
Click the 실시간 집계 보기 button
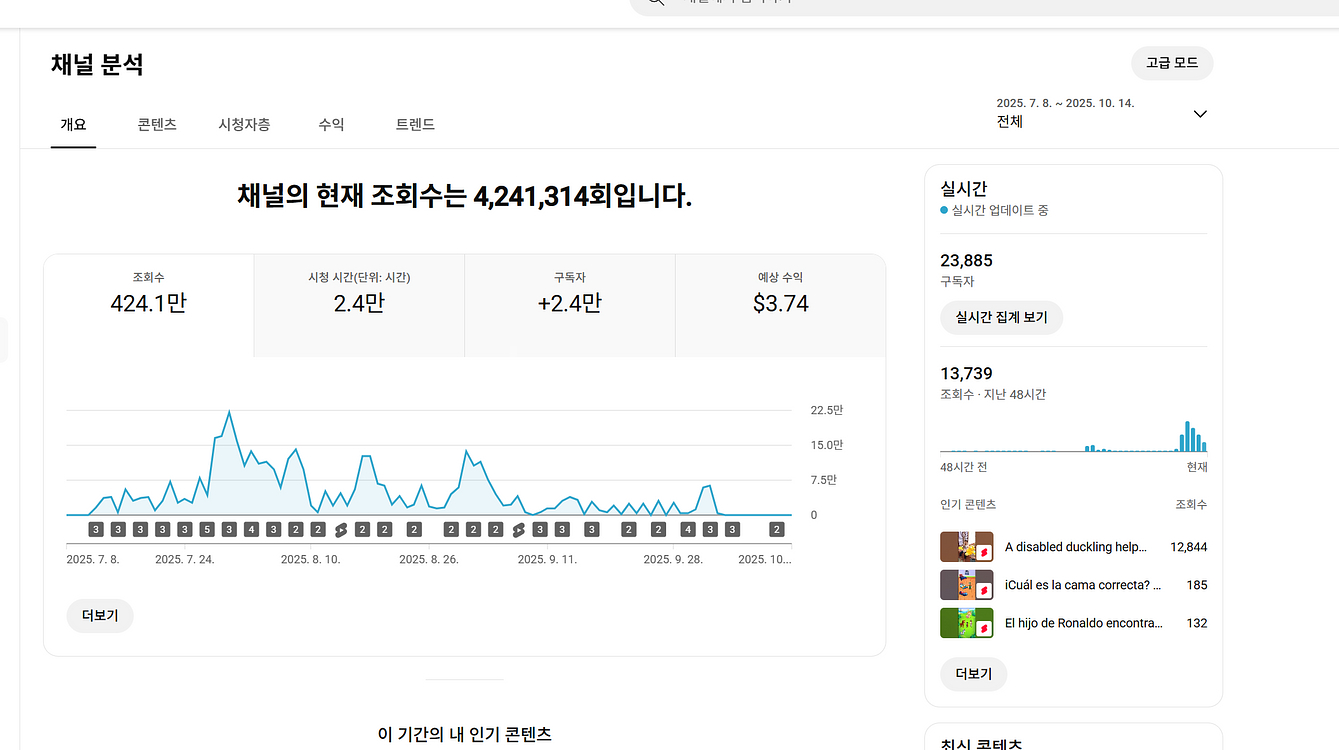pyautogui.click(x=1001, y=318)
